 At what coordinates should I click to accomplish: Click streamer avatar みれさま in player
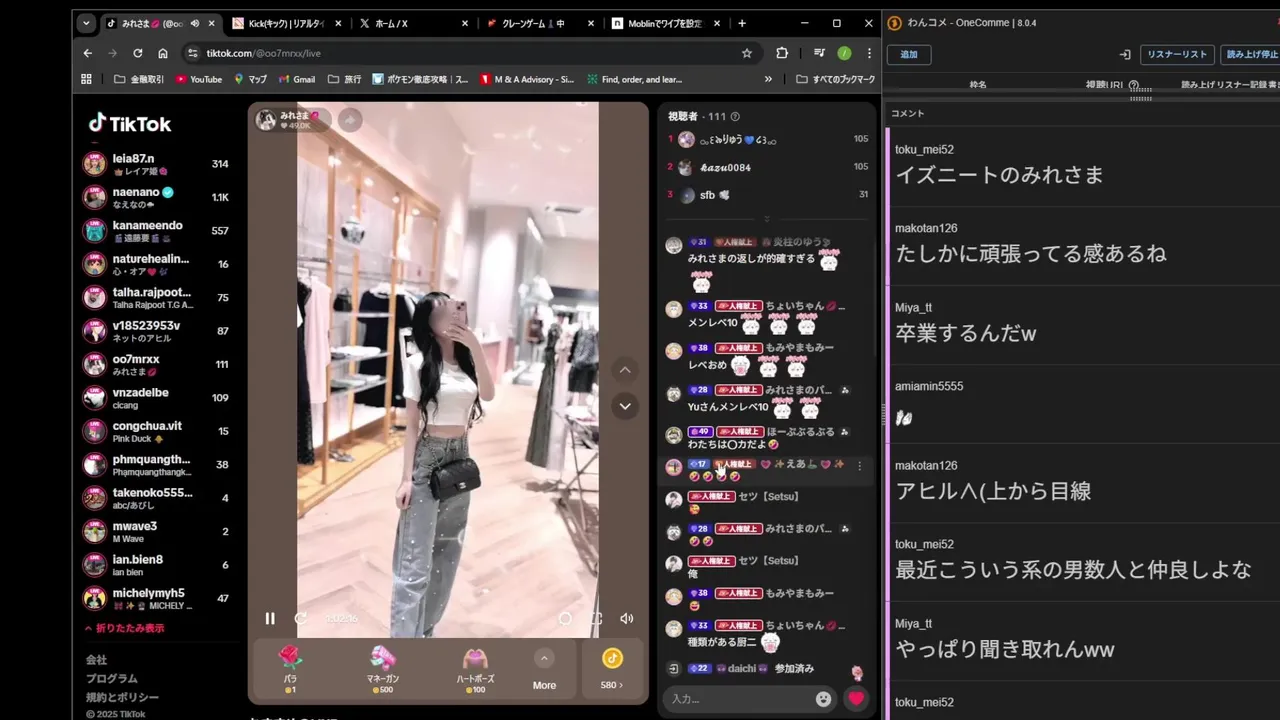pyautogui.click(x=266, y=120)
